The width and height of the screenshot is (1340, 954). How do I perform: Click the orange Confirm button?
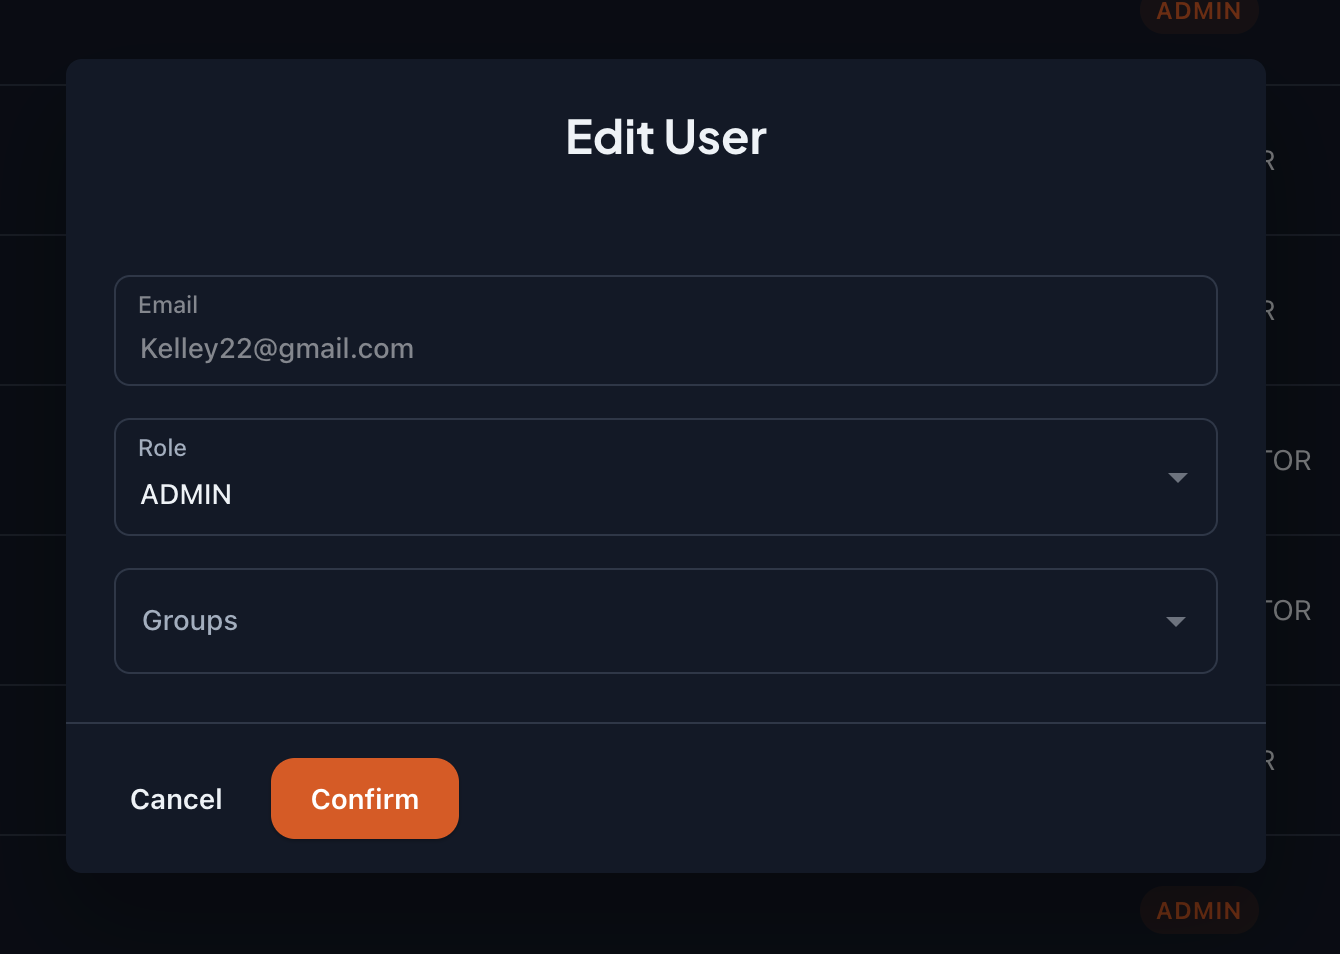[x=364, y=798]
